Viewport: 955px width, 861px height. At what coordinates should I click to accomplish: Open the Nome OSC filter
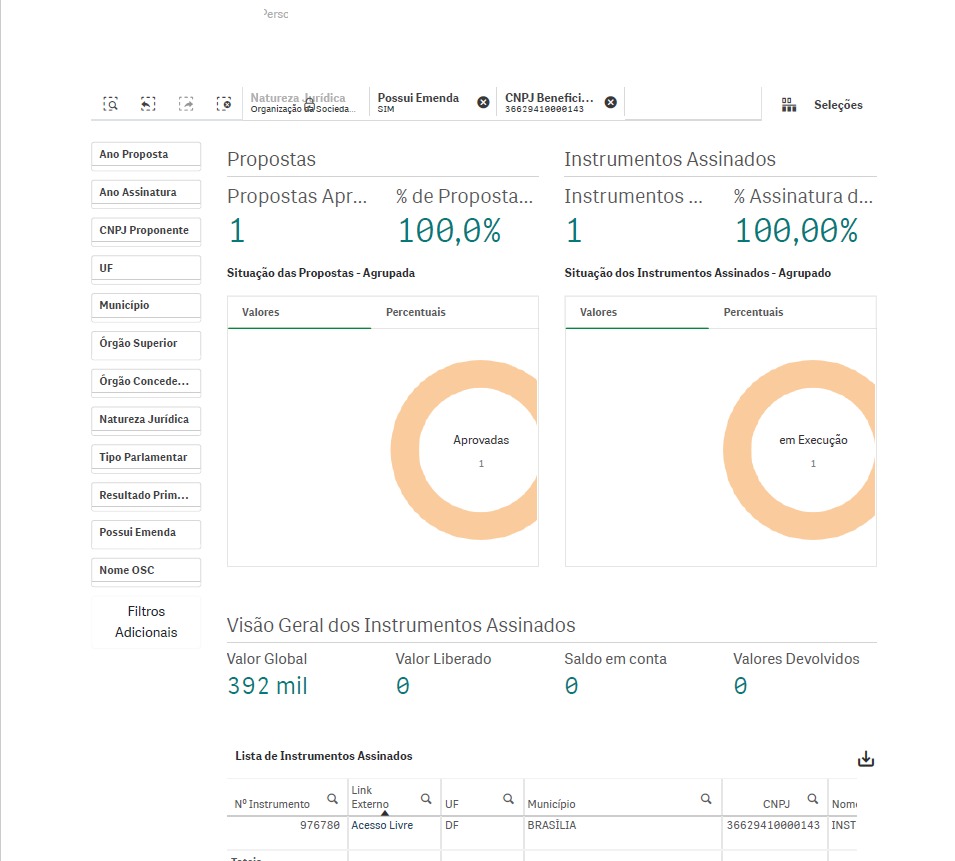(146, 571)
